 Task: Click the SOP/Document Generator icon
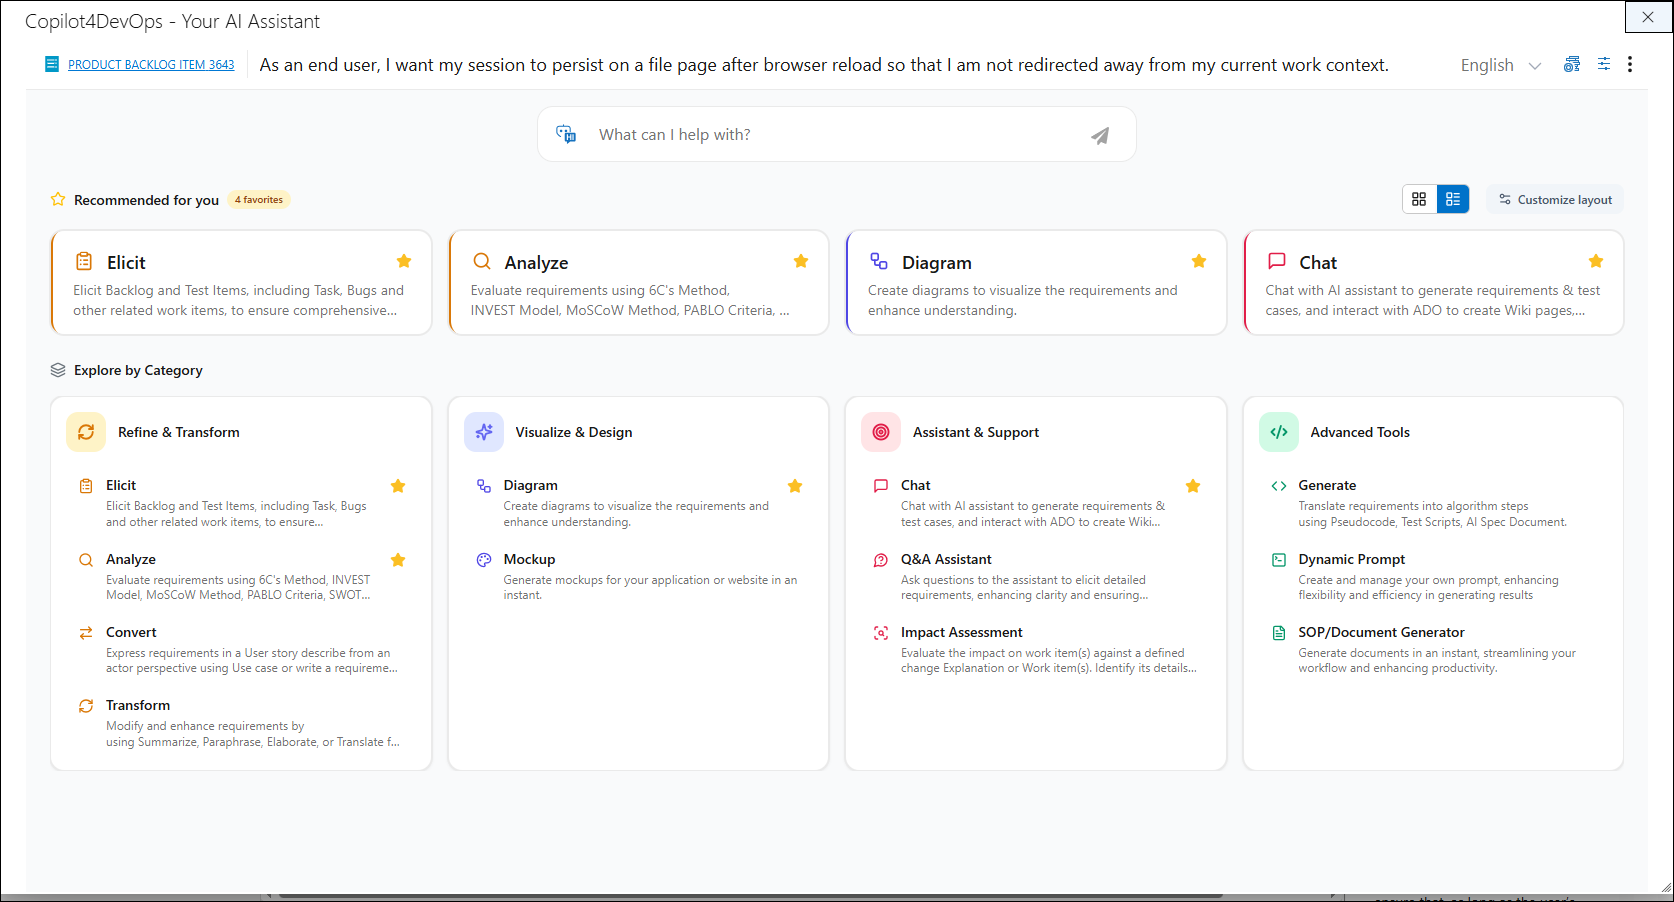point(1278,633)
